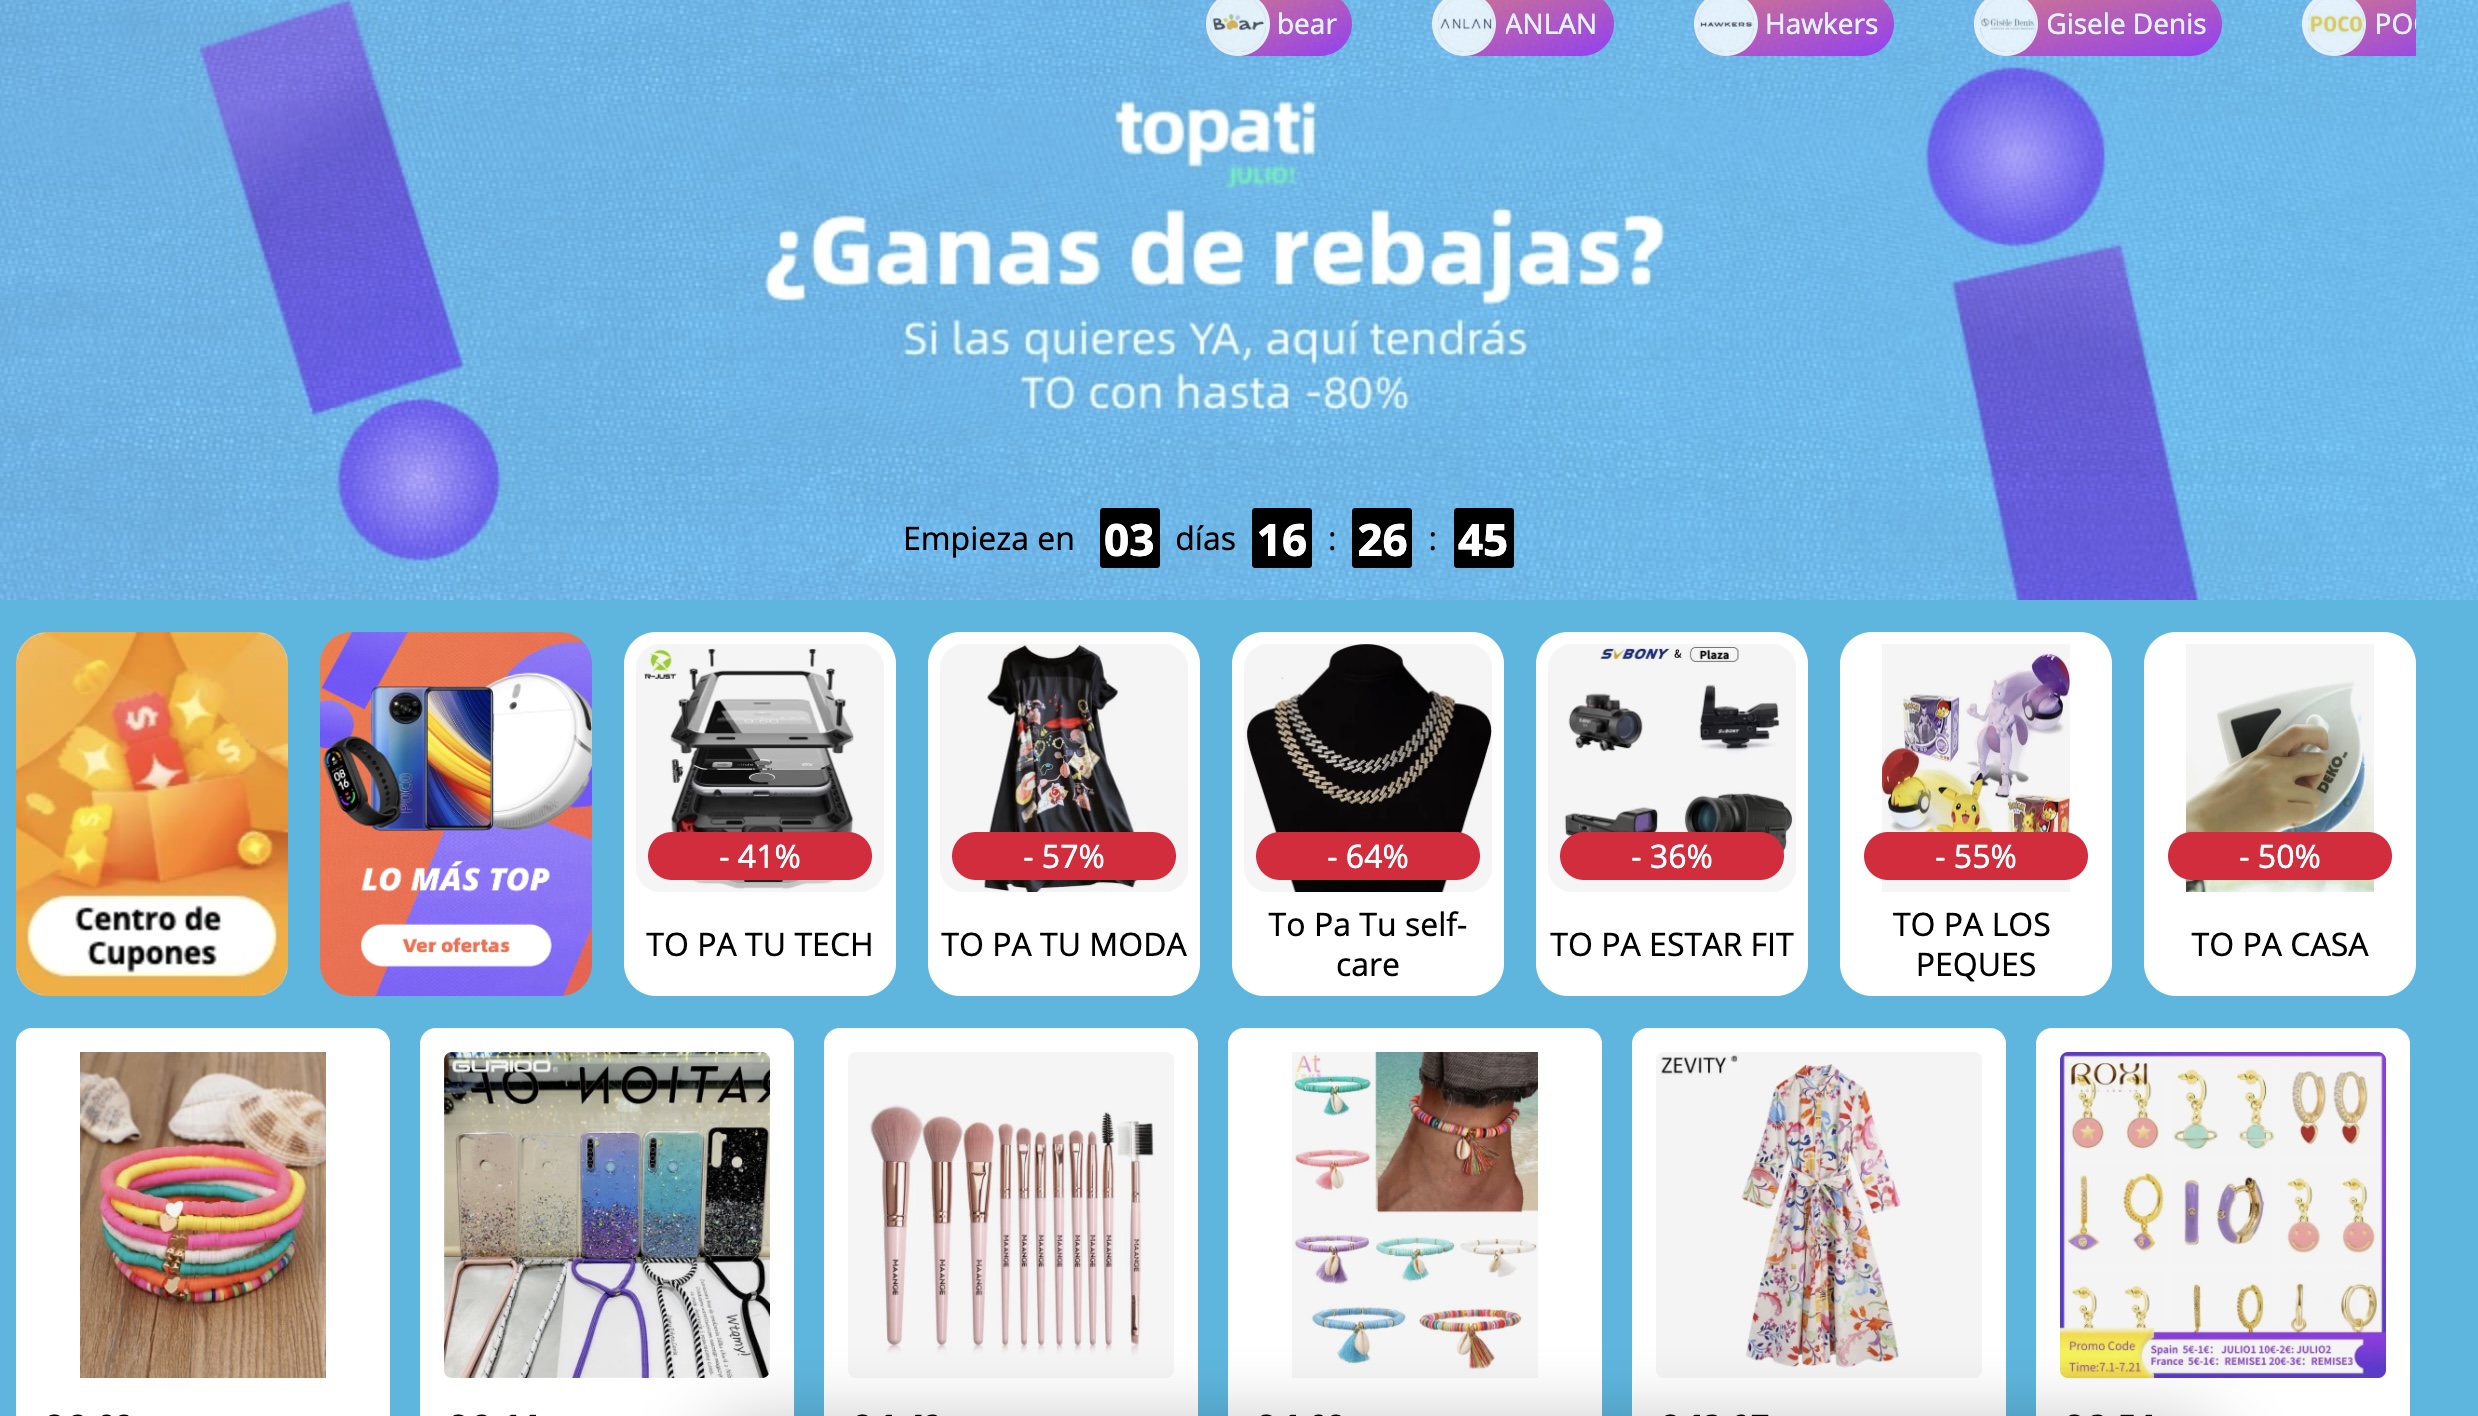Click the -64% discount badge on necklace
The image size is (2478, 1416).
(1368, 856)
